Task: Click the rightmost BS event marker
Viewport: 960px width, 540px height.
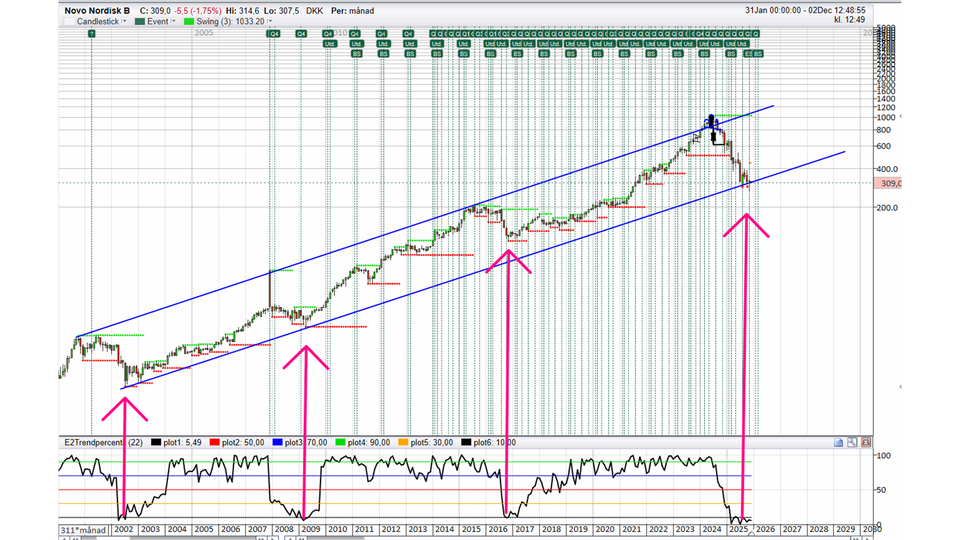Action: (x=758, y=53)
